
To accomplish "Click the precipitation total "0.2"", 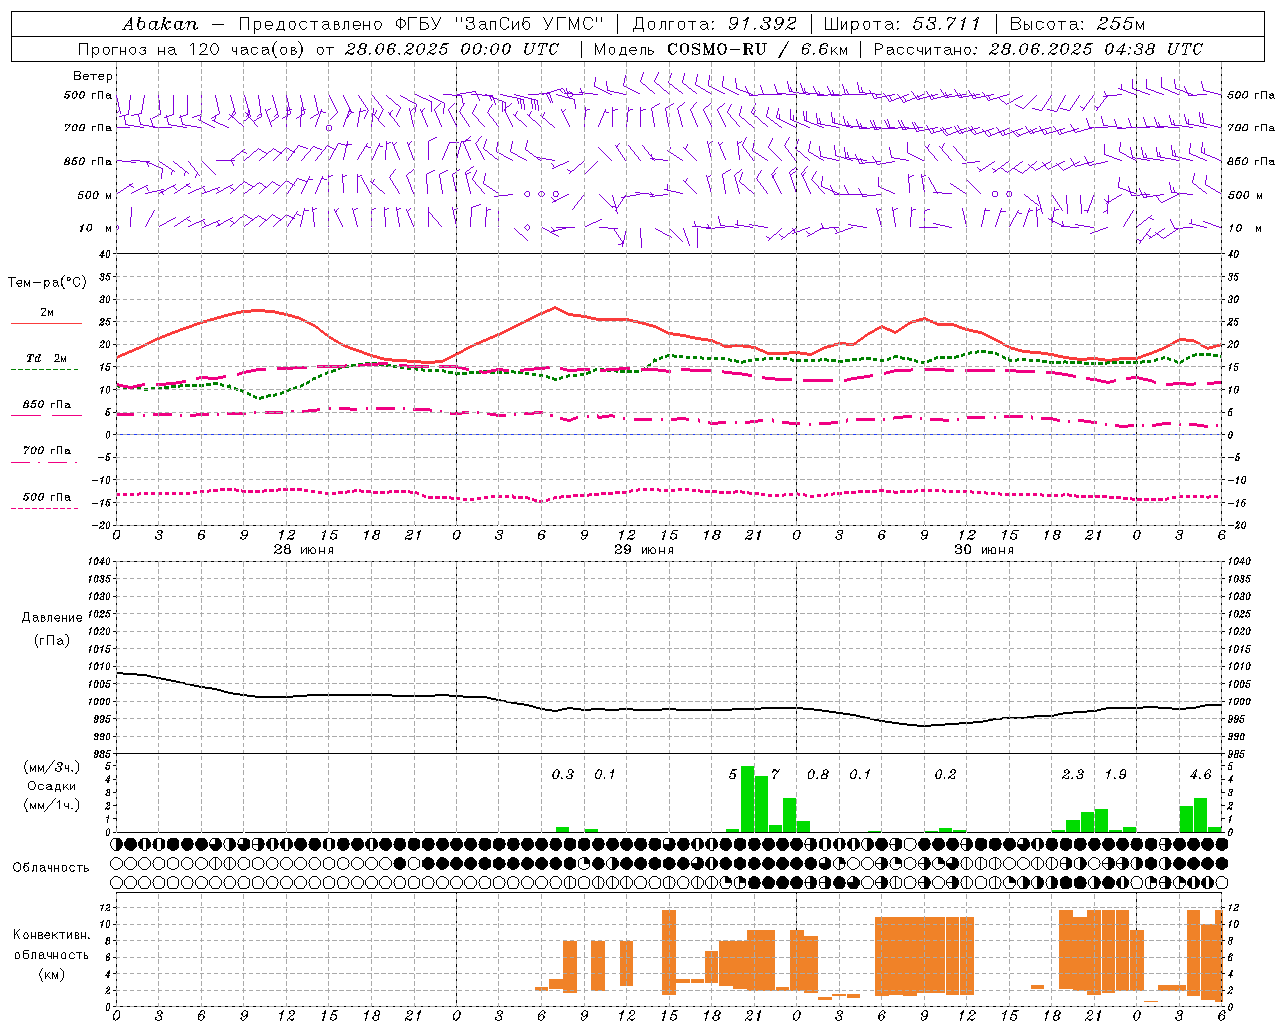I will (945, 774).
